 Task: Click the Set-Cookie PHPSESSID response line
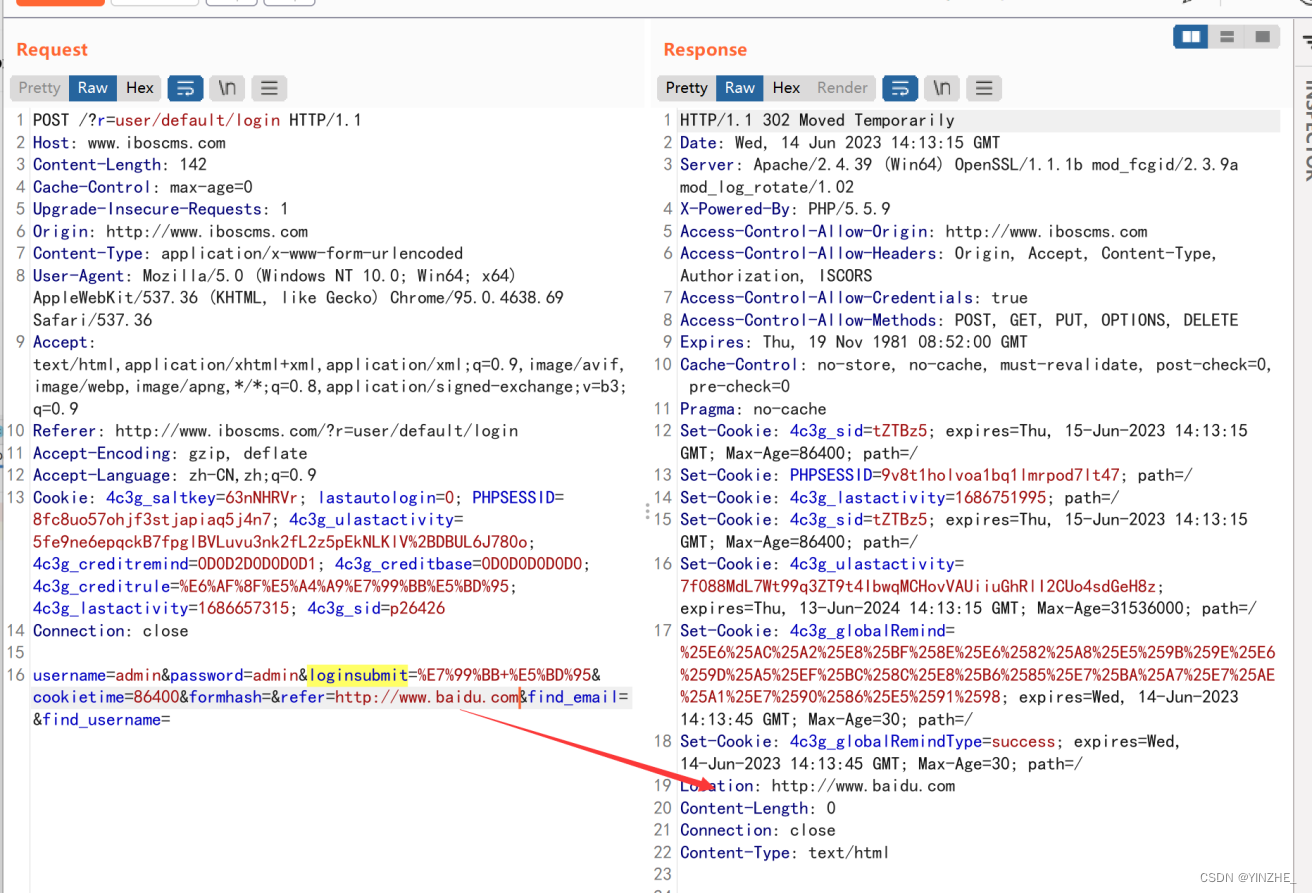[x=936, y=475]
